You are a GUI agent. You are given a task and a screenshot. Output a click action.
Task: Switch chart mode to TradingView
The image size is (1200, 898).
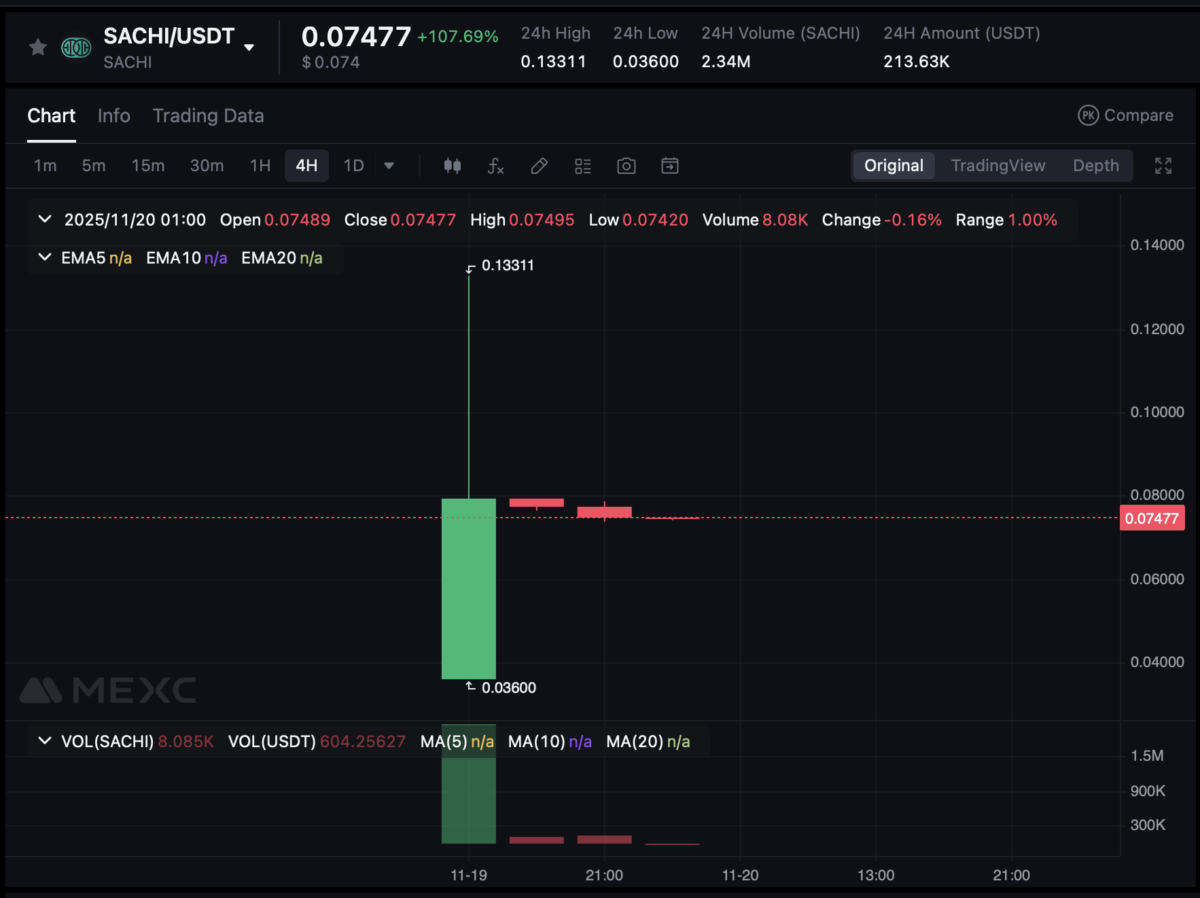click(x=997, y=166)
